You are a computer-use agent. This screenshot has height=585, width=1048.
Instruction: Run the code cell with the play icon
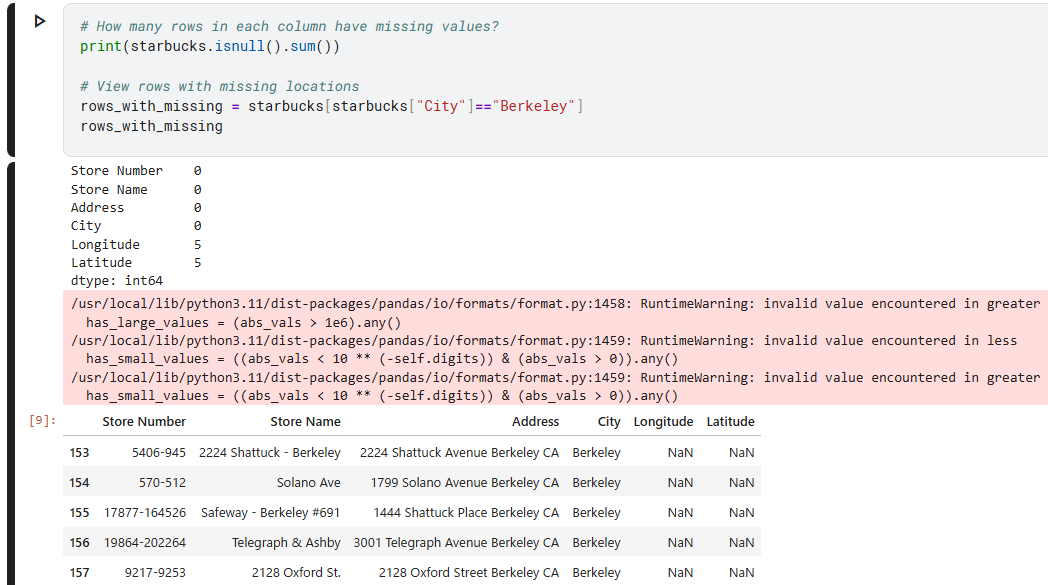click(x=39, y=21)
